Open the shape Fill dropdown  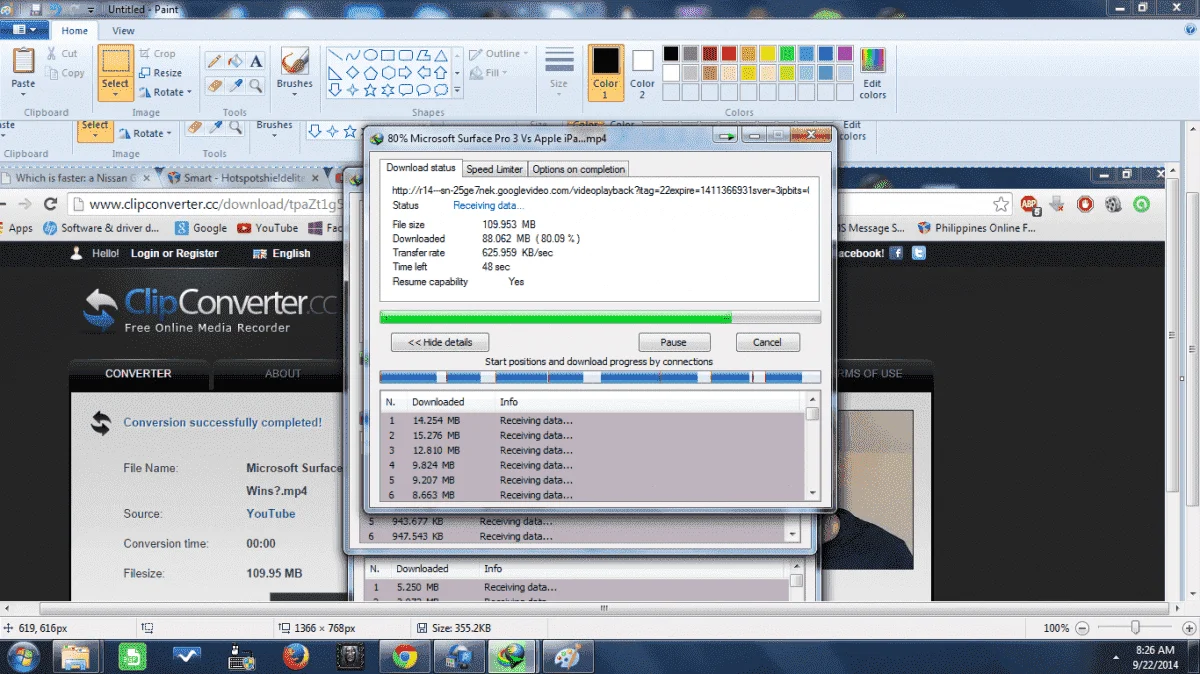tap(490, 73)
